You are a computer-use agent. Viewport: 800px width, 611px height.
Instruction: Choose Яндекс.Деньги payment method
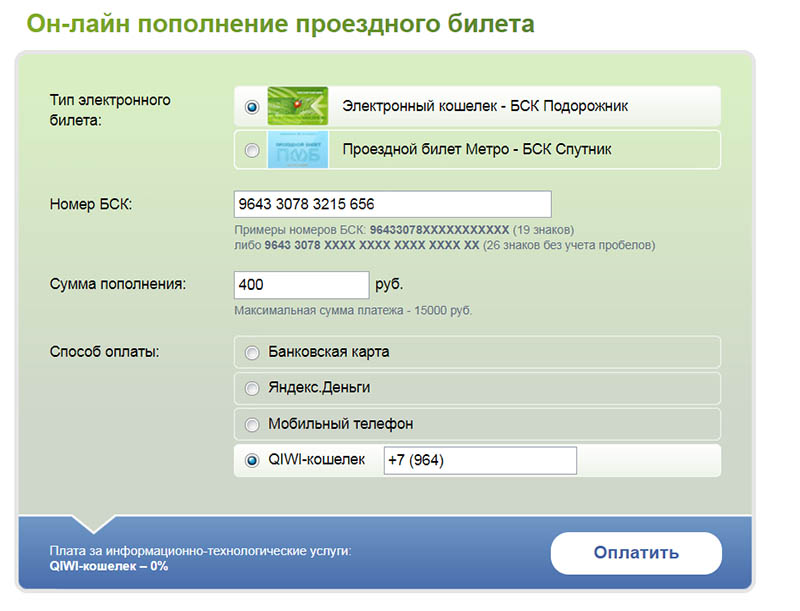coord(252,389)
